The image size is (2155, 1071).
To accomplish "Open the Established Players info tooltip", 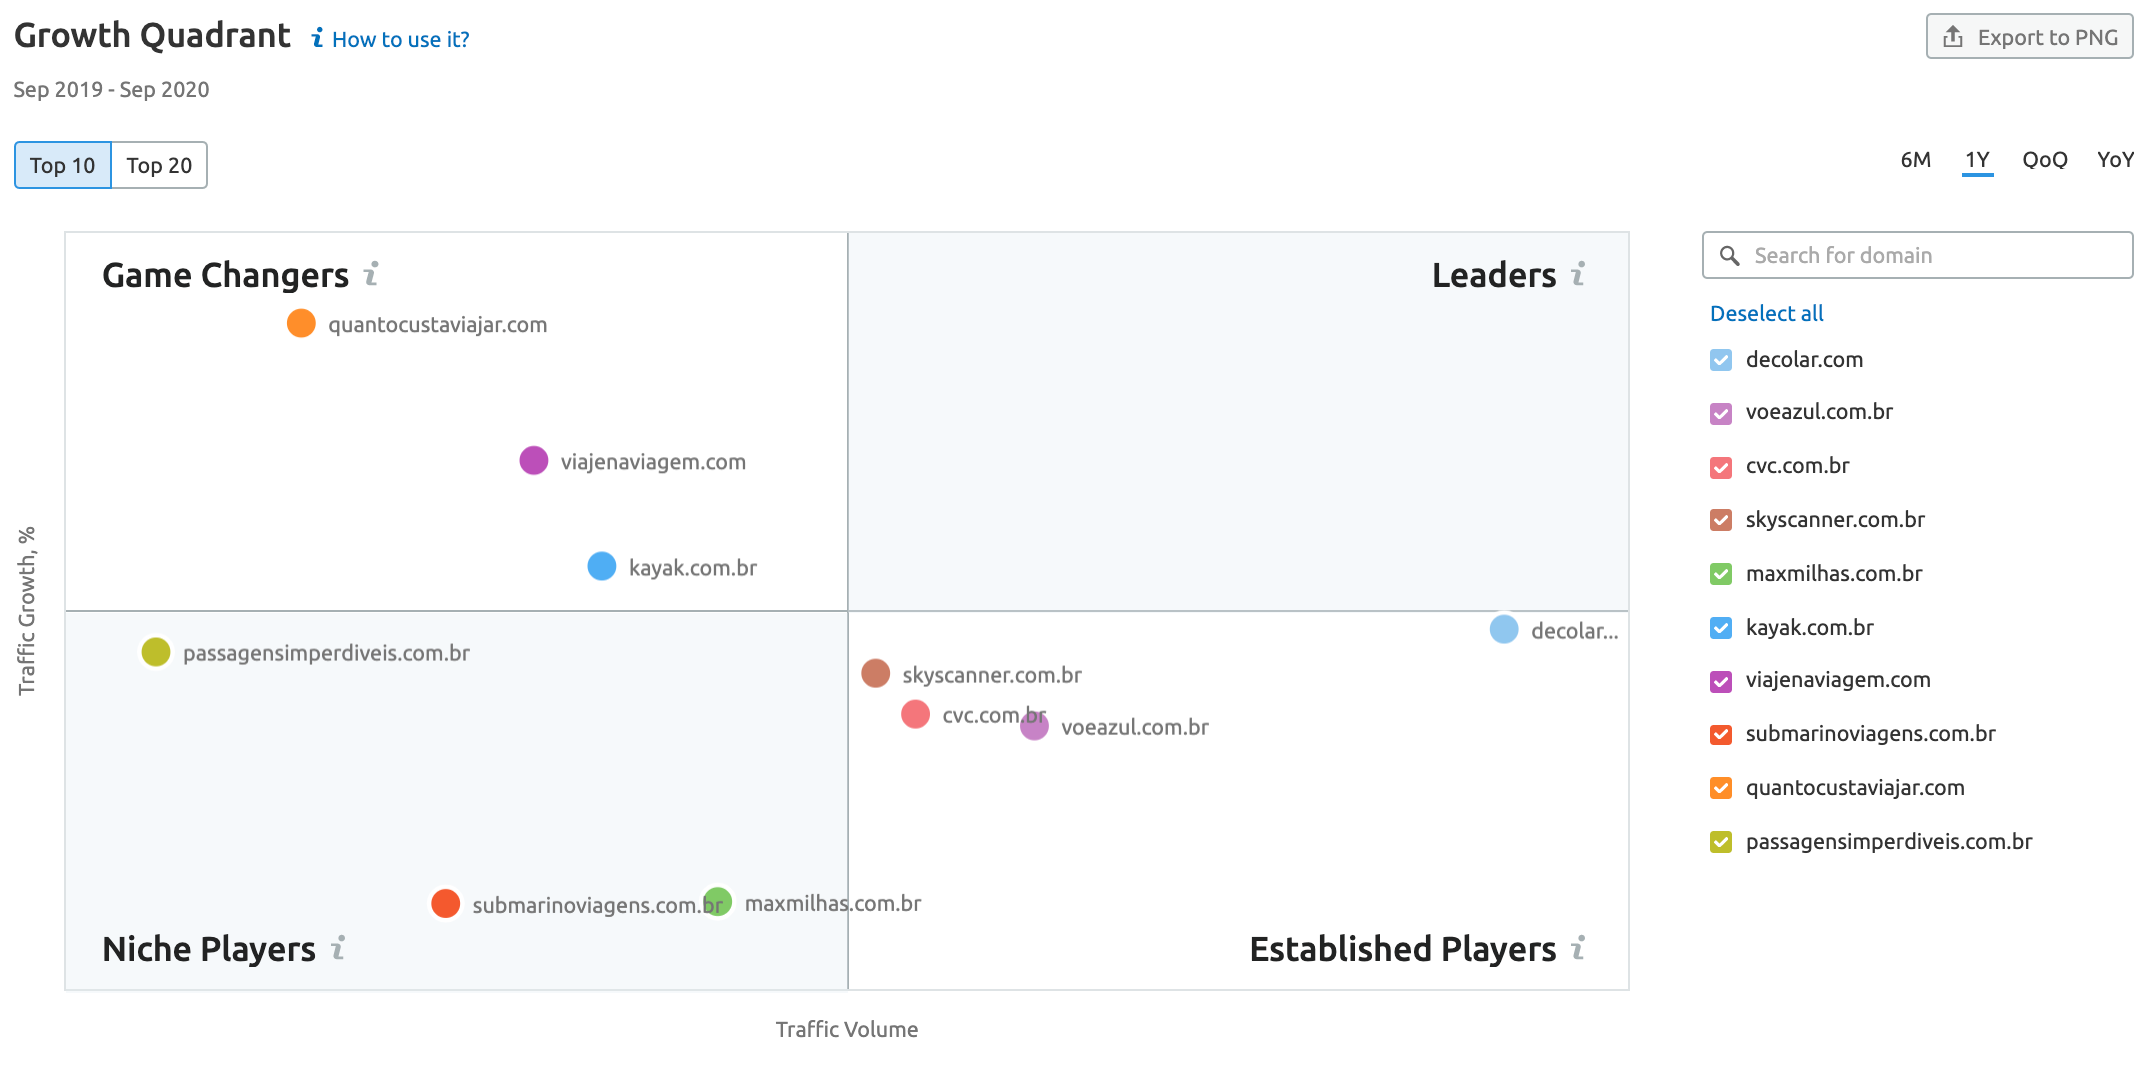I will click(1580, 949).
